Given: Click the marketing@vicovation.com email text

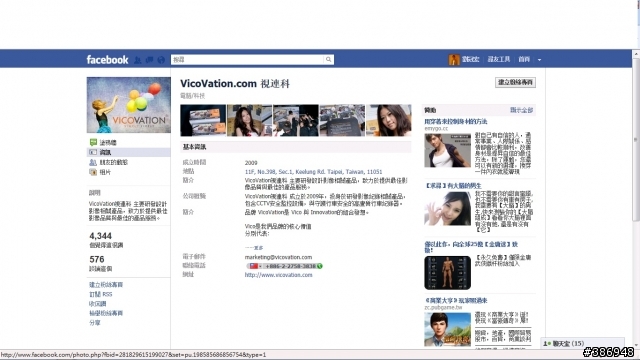Looking at the screenshot, I should coord(278,257).
